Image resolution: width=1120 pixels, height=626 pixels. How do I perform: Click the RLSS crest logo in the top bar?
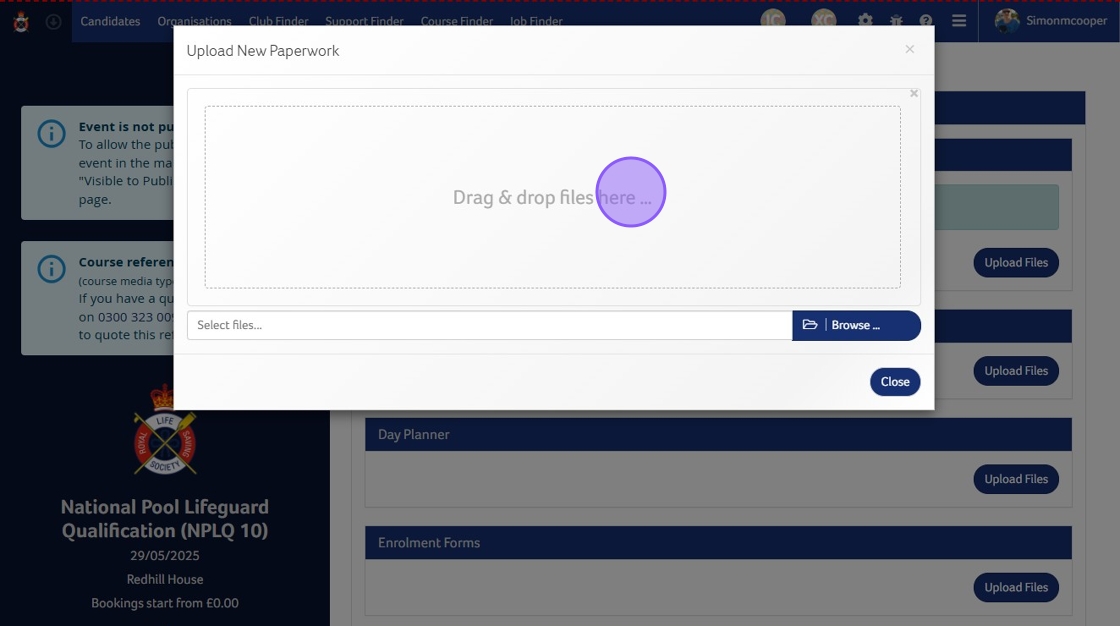coord(21,21)
